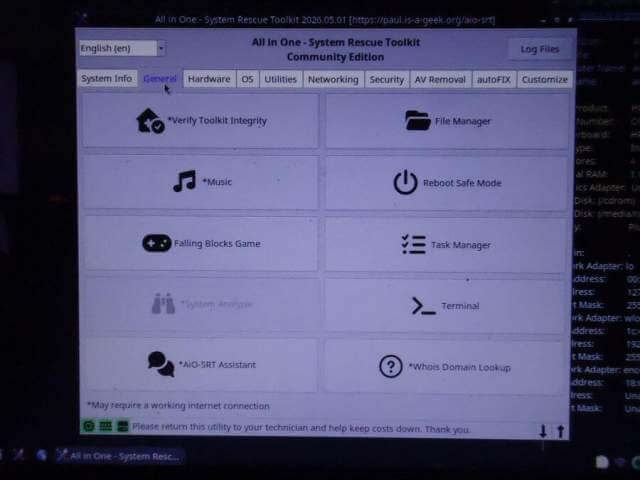Click the File Manager folder icon
Image resolution: width=640 pixels, height=480 pixels.
(x=417, y=121)
